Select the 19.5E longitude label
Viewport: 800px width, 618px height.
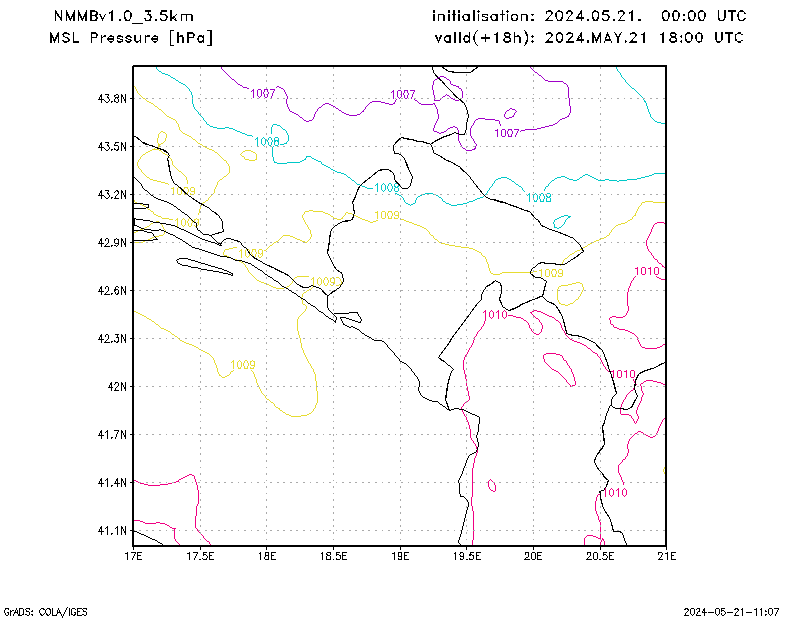click(467, 556)
